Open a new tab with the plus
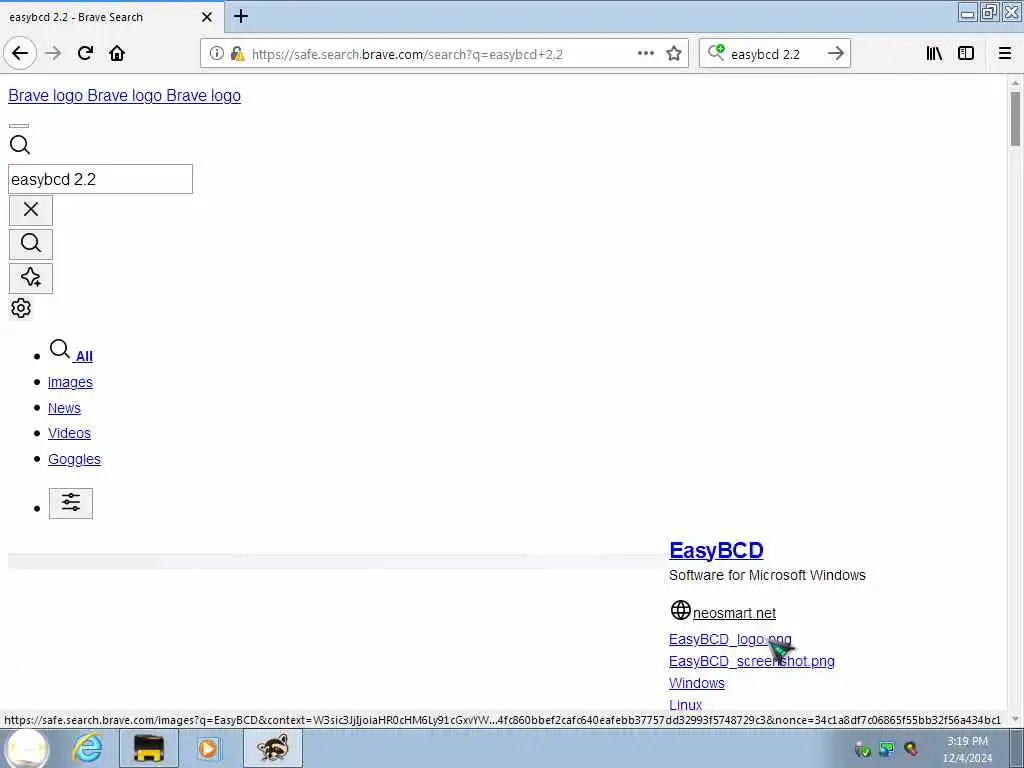Screen dimensions: 1024x768 [x=241, y=16]
